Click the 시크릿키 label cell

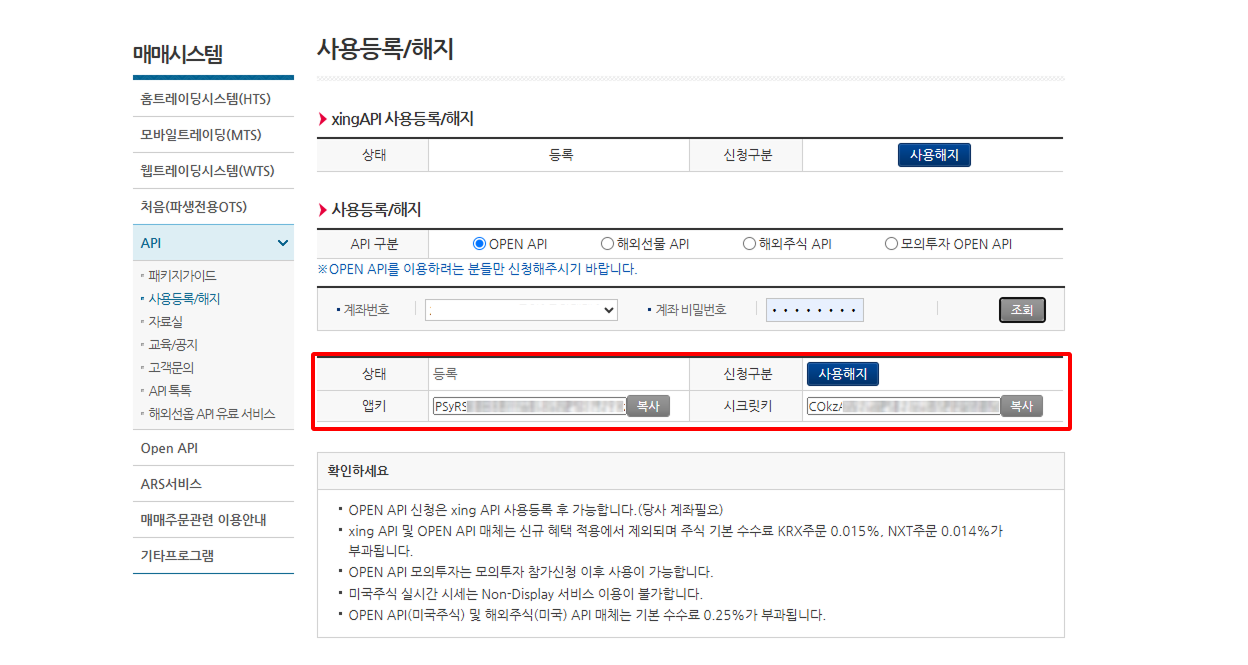(x=746, y=406)
